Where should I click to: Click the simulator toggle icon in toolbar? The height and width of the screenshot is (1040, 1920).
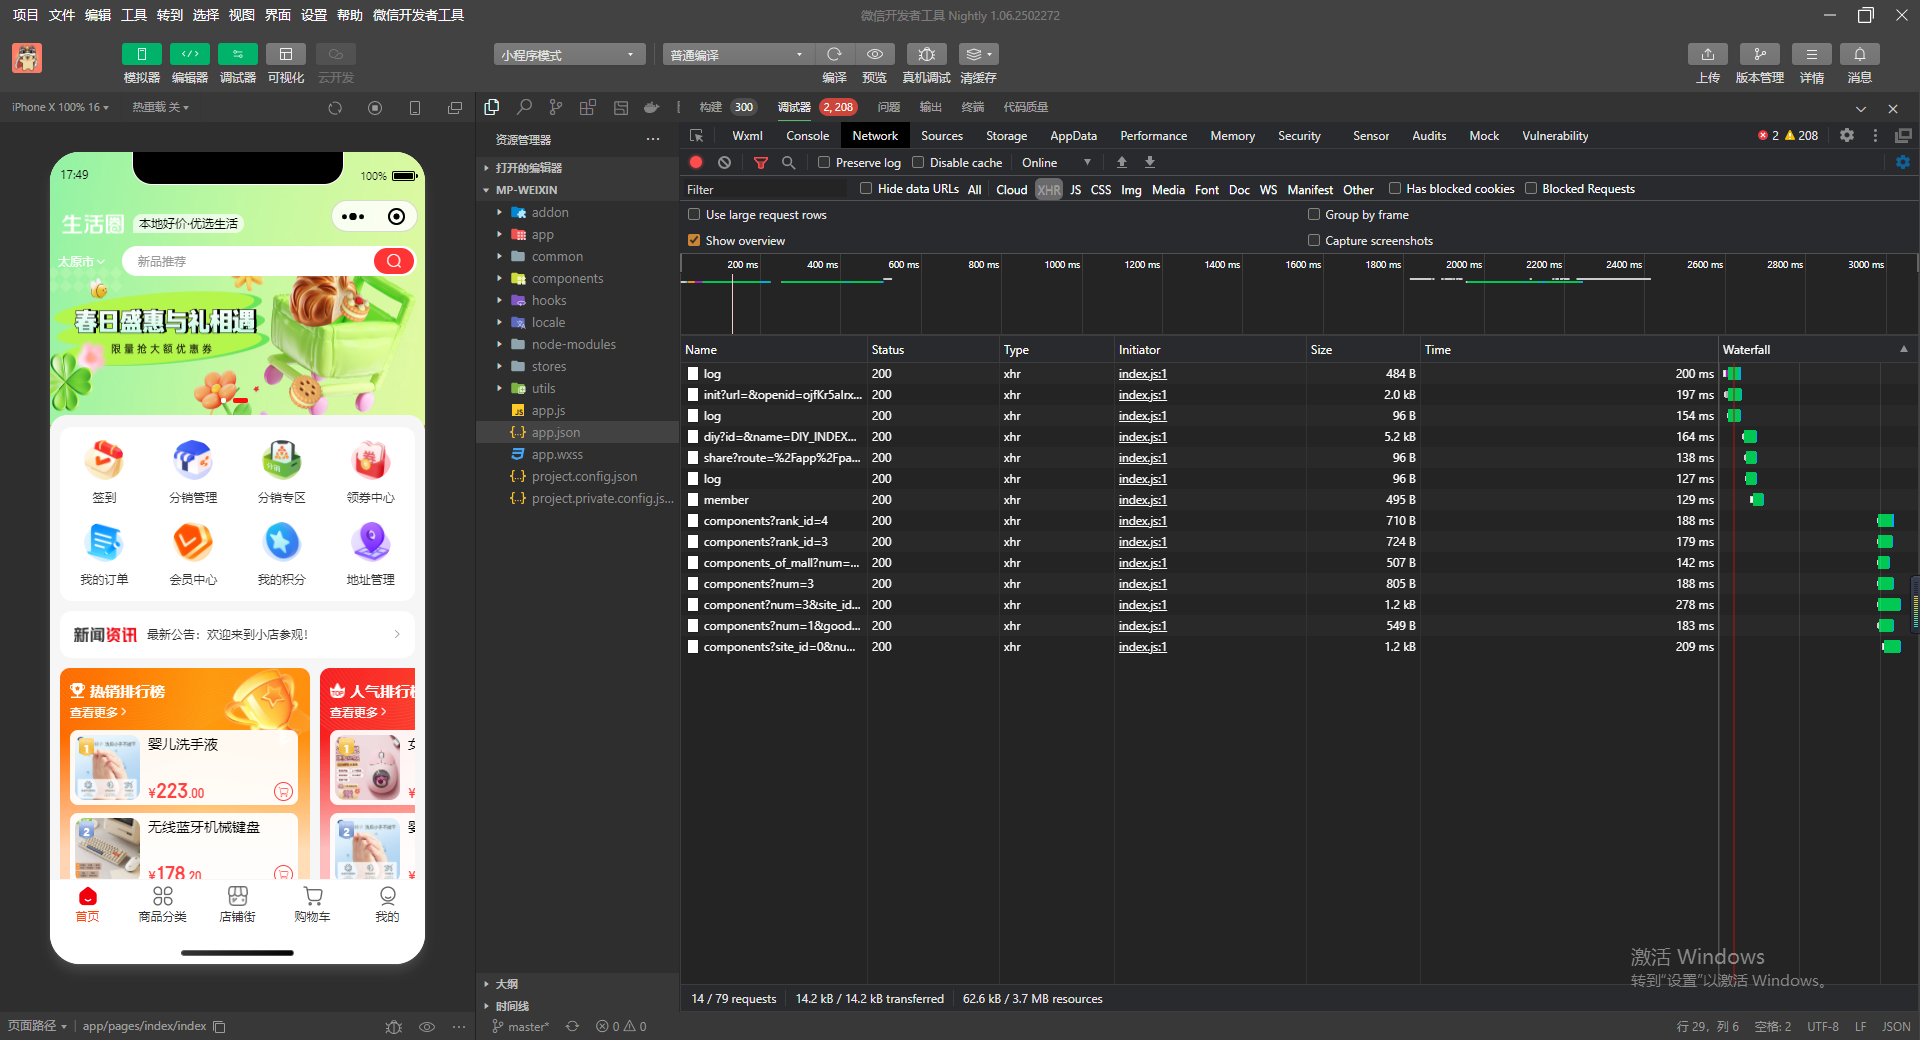pyautogui.click(x=141, y=54)
